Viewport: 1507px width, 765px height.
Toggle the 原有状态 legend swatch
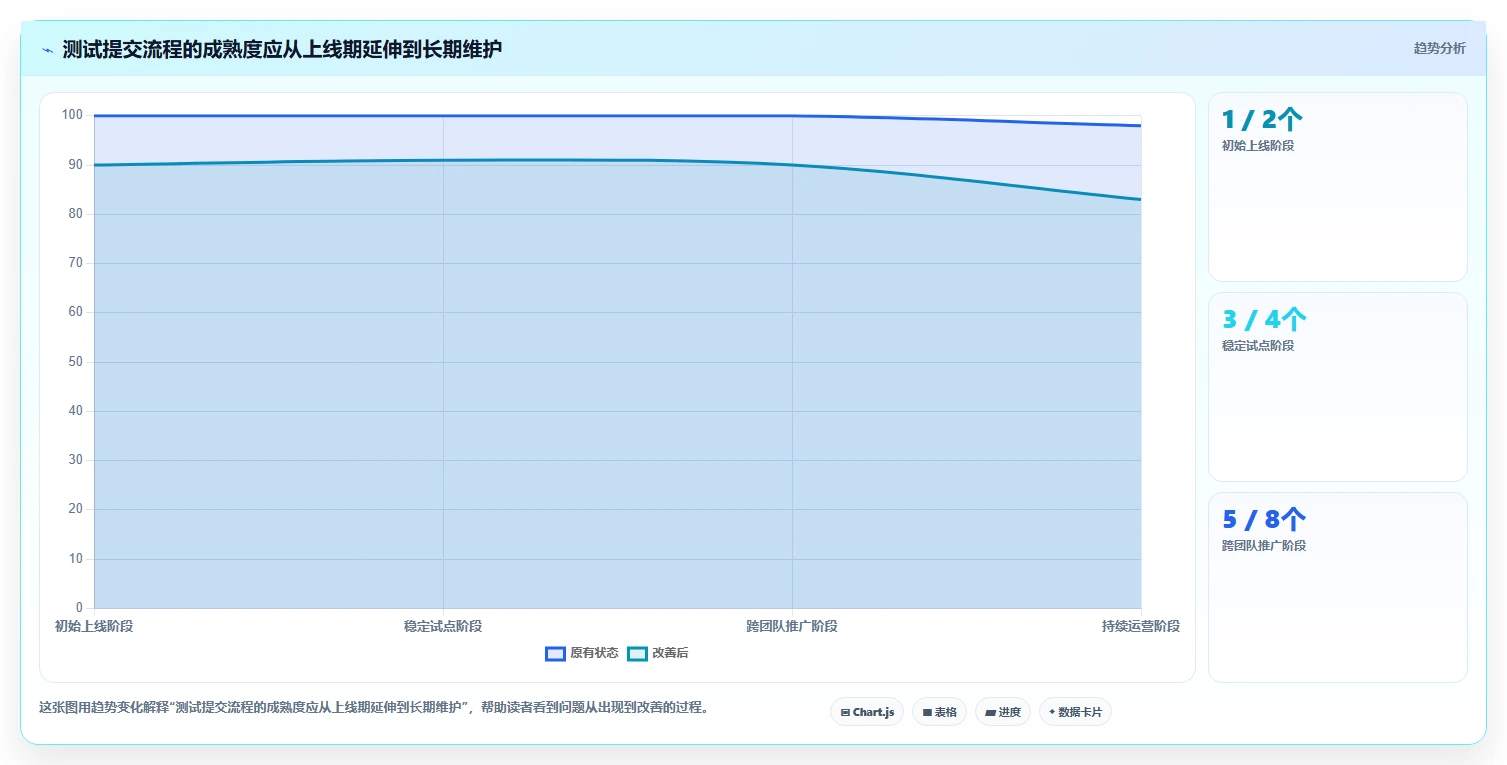[x=555, y=654]
